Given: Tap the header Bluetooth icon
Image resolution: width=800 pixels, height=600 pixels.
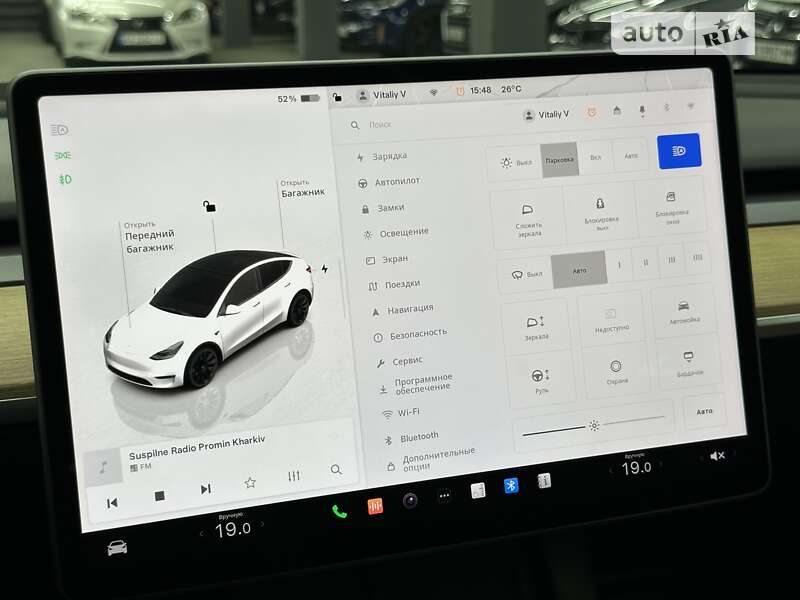Looking at the screenshot, I should coord(666,108).
